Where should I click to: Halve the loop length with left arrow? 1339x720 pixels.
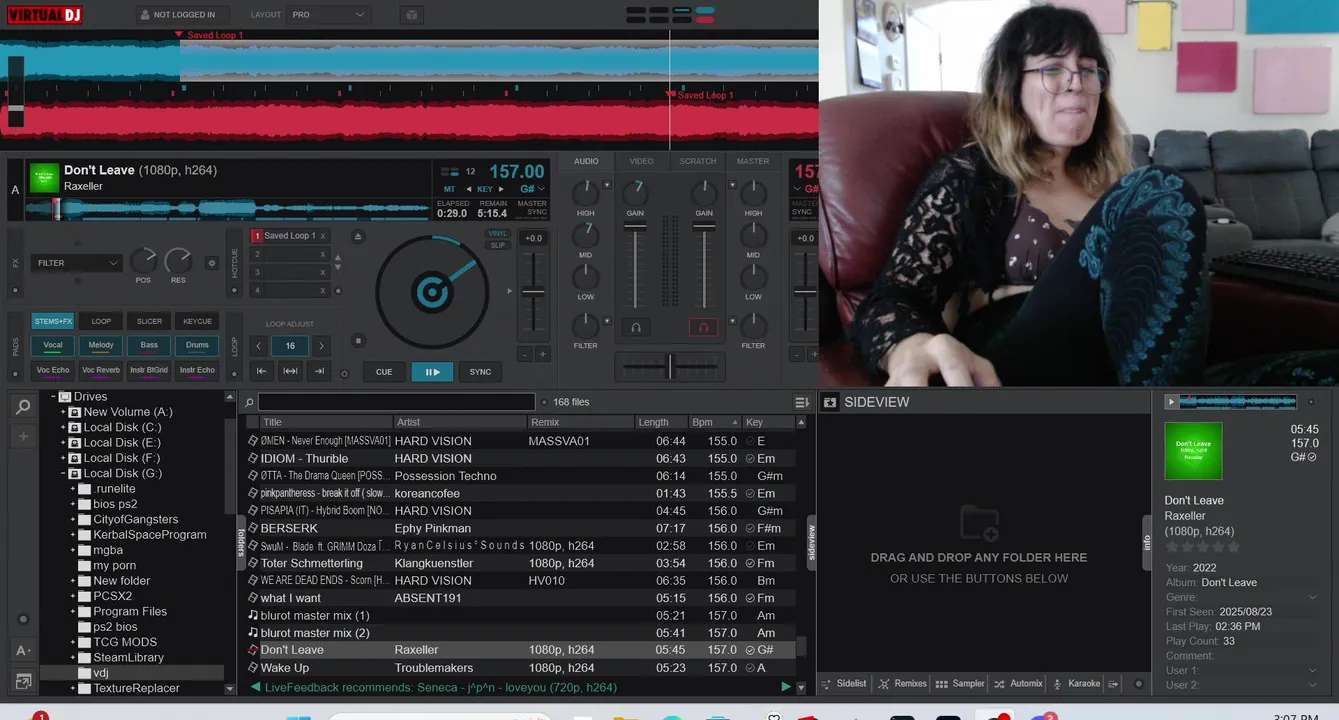pyautogui.click(x=259, y=346)
